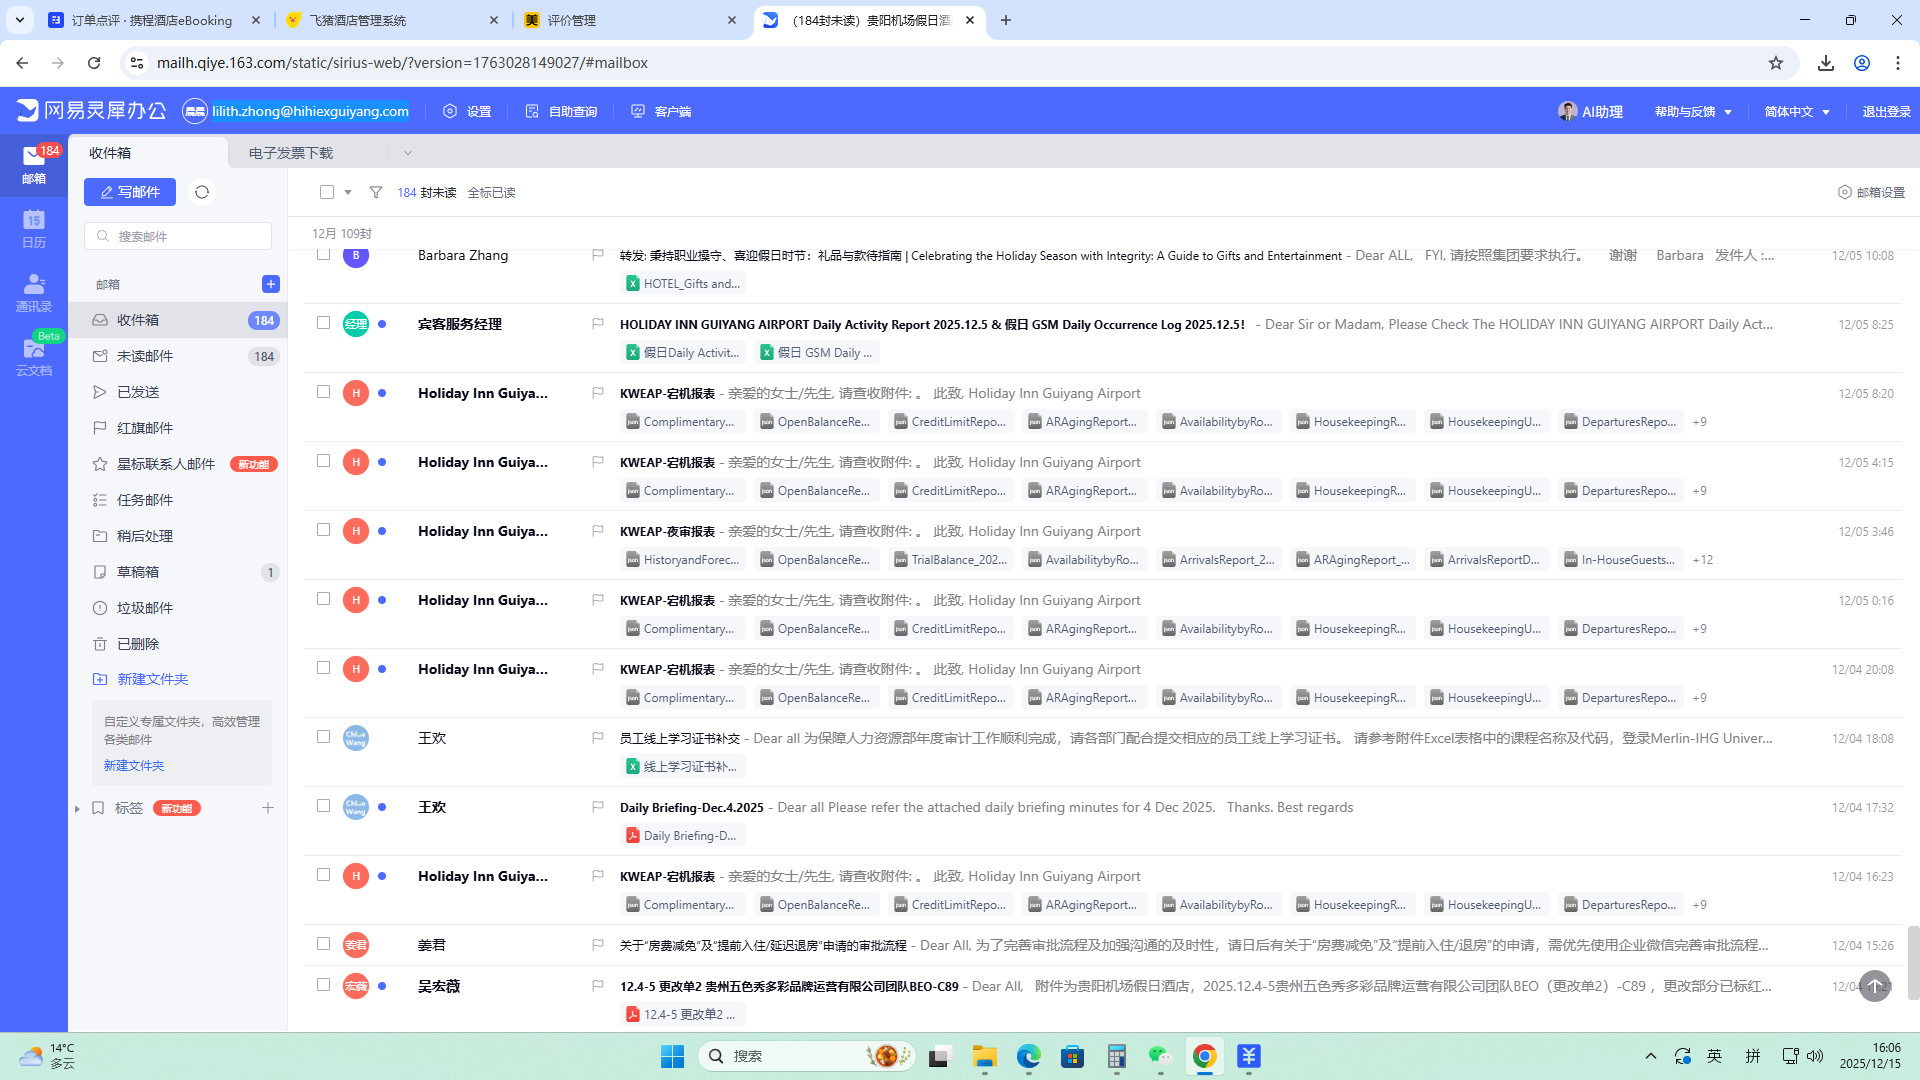1920x1080 pixels.
Task: Click the blue plus icon beside 邮箱
Action: click(x=270, y=284)
